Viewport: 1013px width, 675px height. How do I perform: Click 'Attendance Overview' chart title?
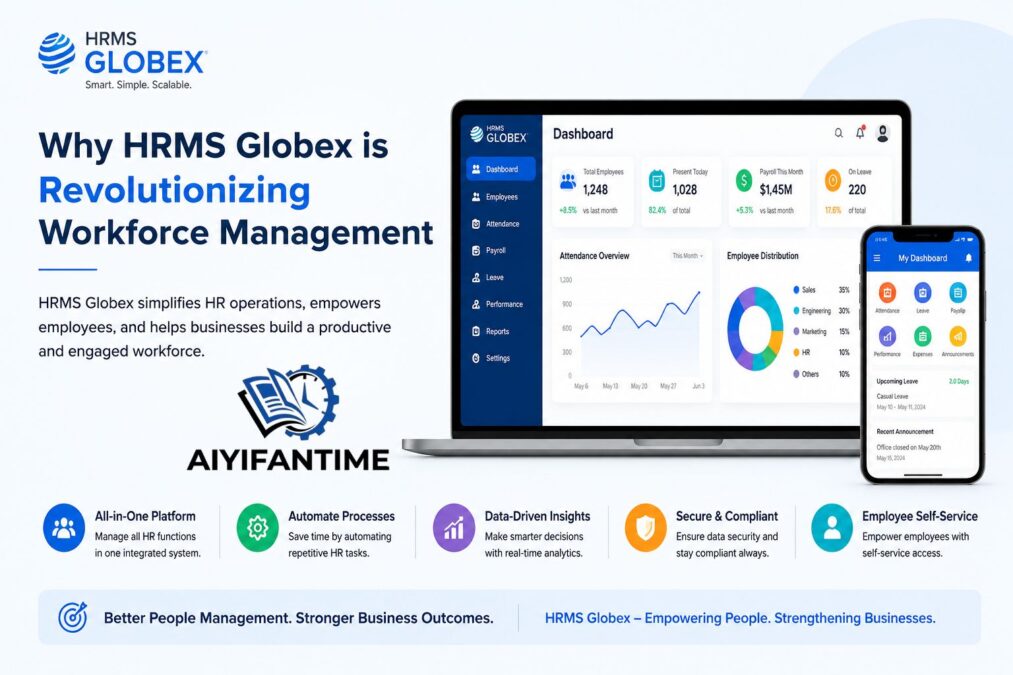(594, 256)
